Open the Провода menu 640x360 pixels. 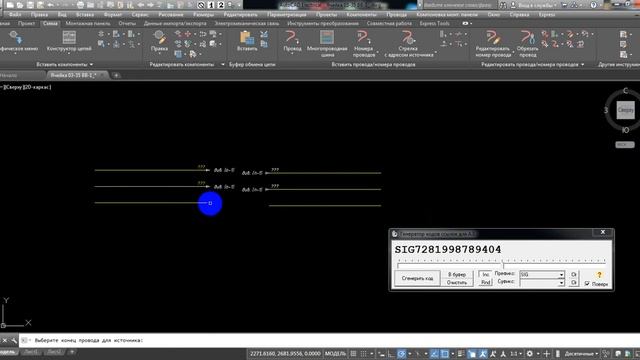coord(396,14)
